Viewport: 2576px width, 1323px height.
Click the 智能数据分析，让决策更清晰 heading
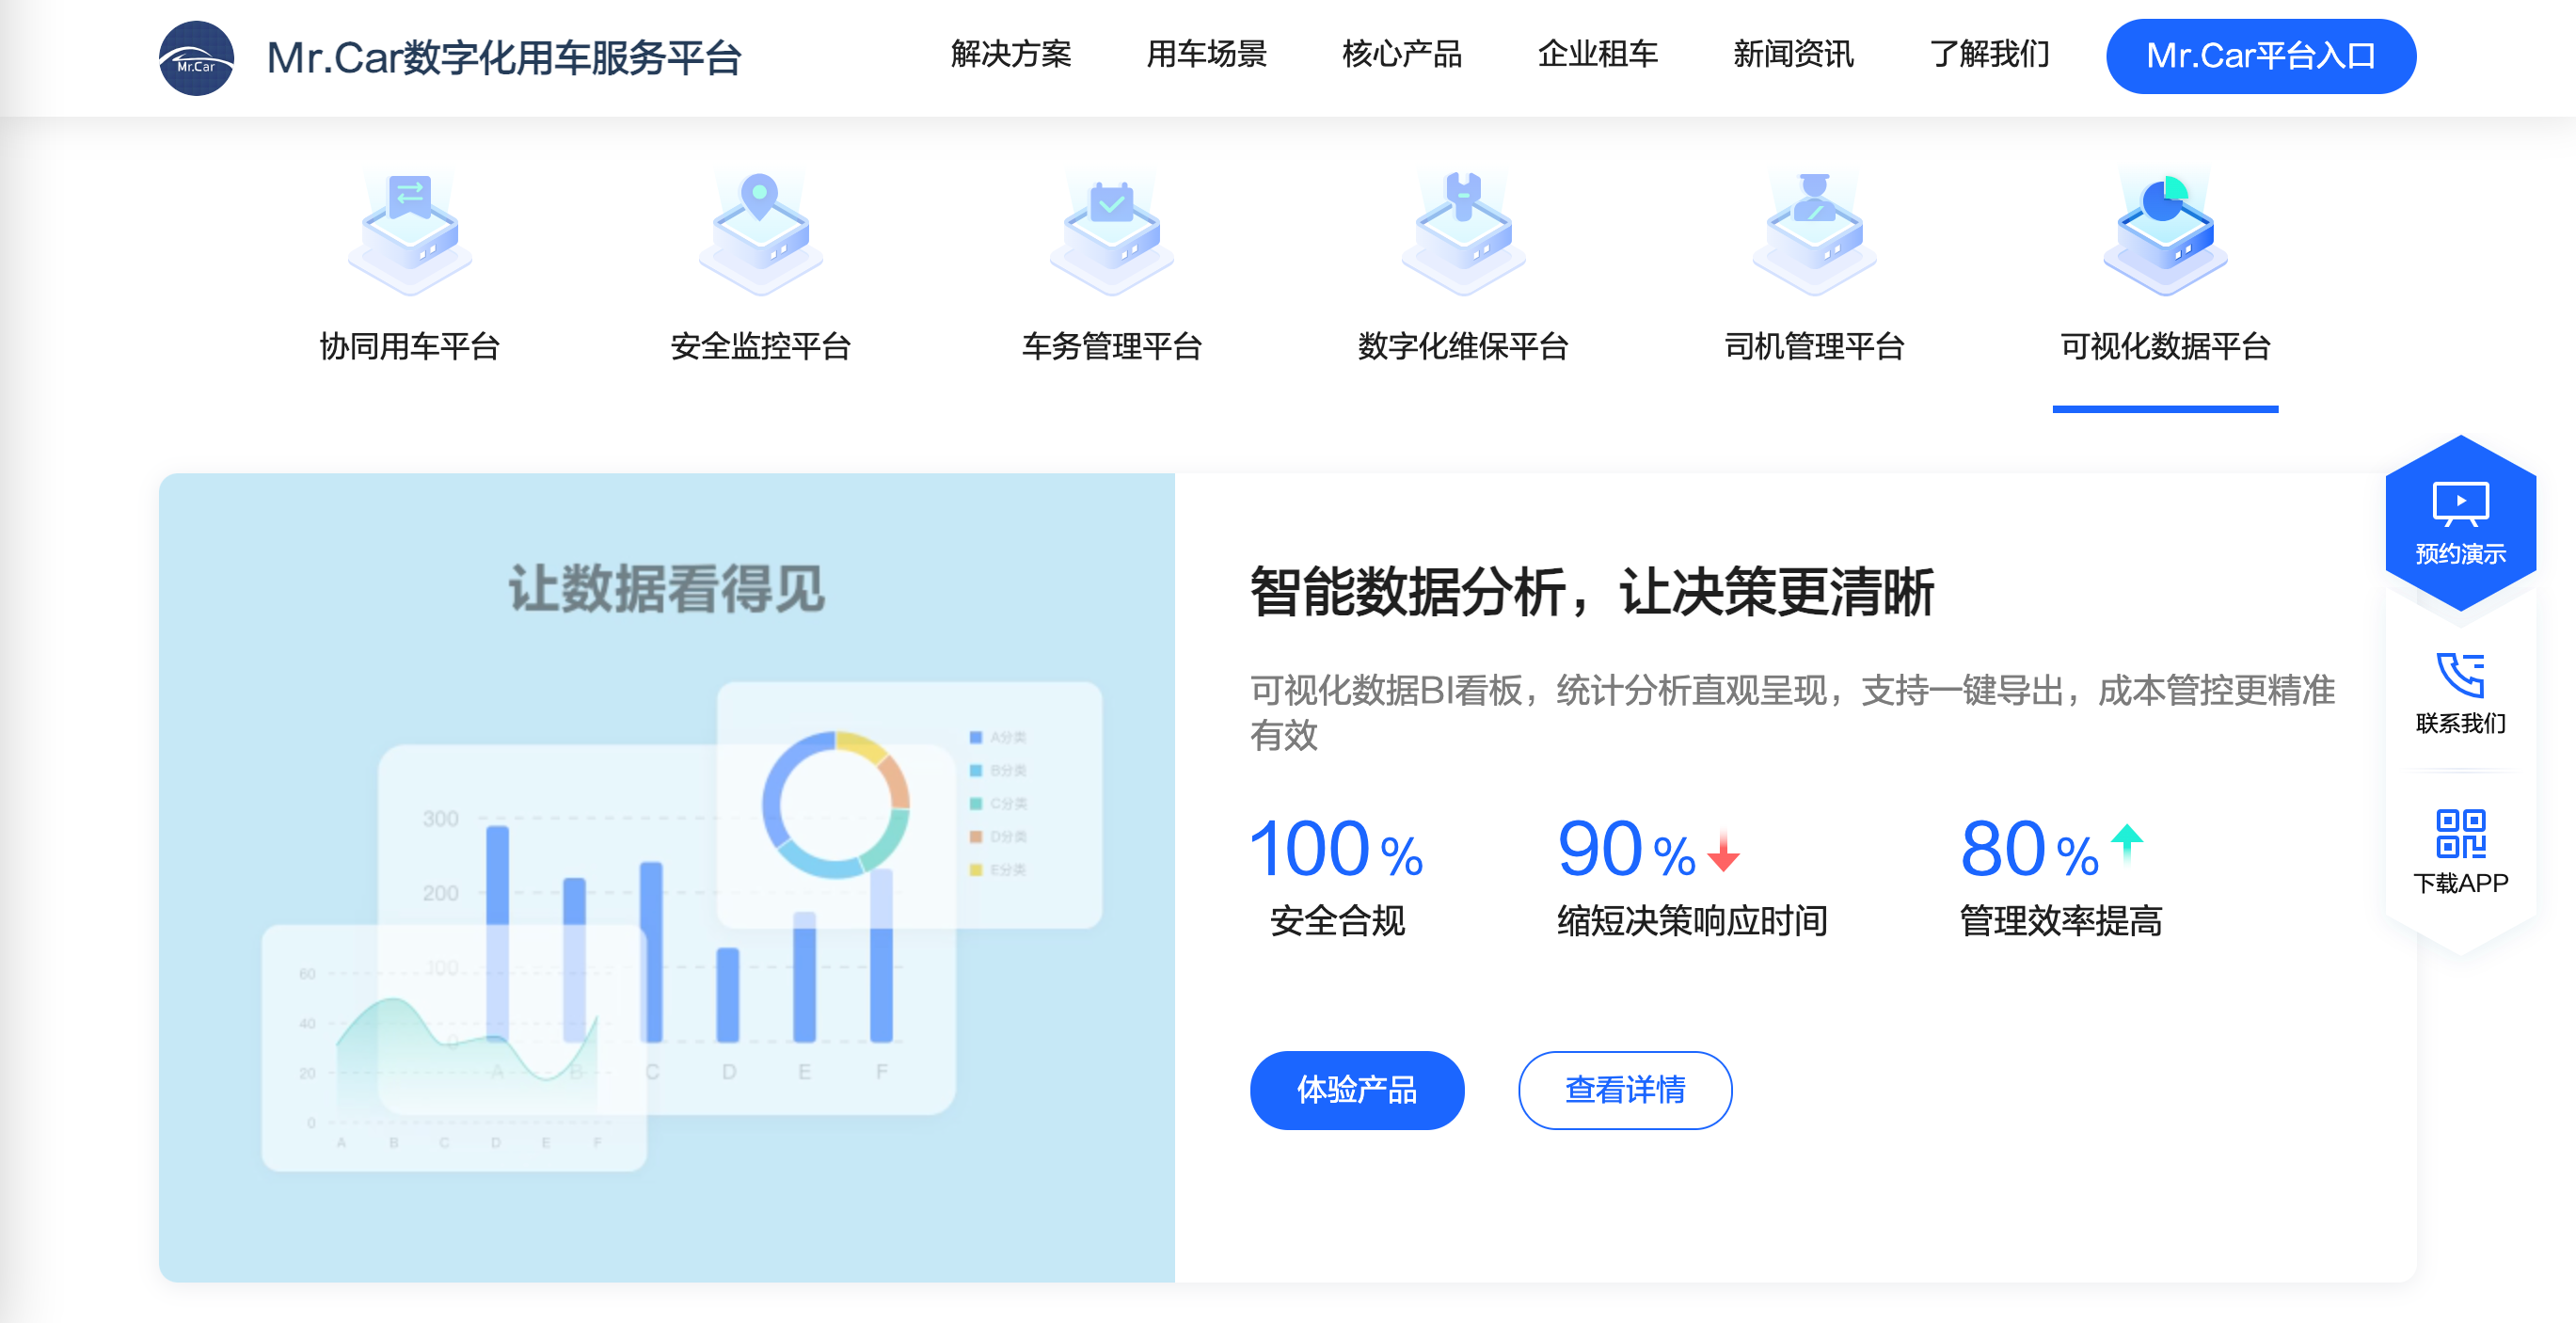pos(1592,592)
